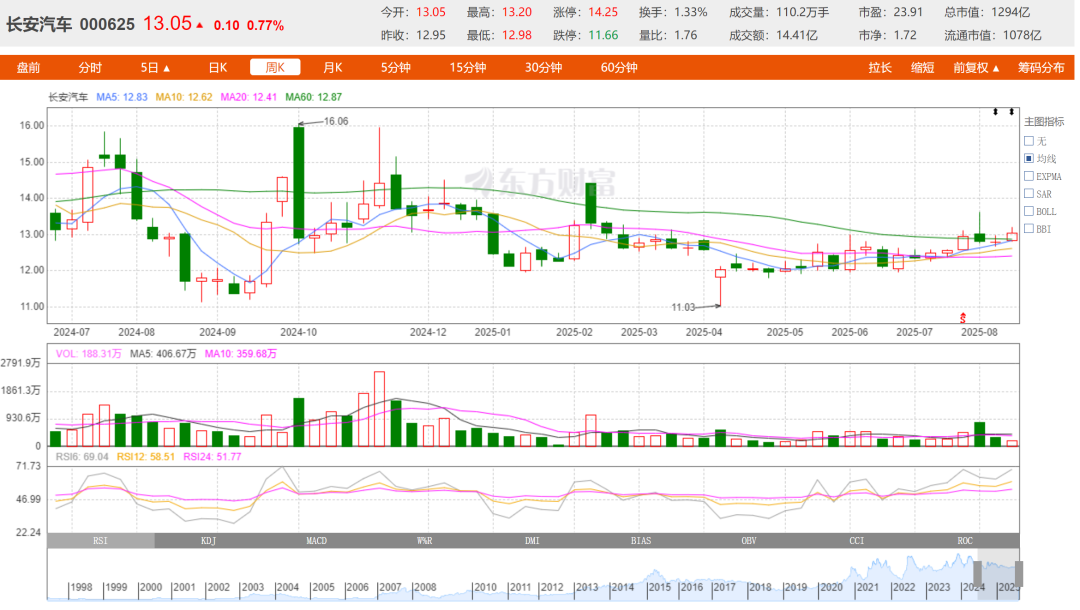Image resolution: width=1080 pixels, height=610 pixels.
Task: Click the RSI12: 58.51 label
Action: [x=146, y=456]
